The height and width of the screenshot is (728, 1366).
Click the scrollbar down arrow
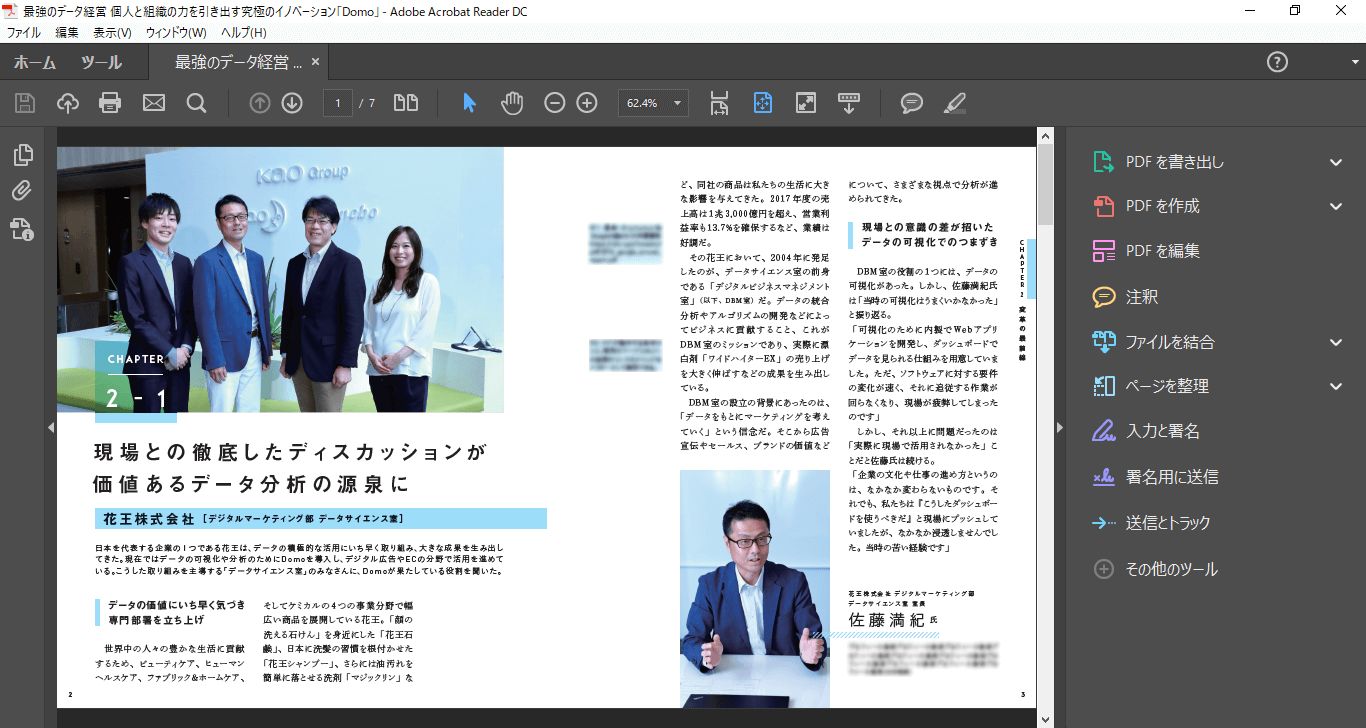pos(1045,719)
